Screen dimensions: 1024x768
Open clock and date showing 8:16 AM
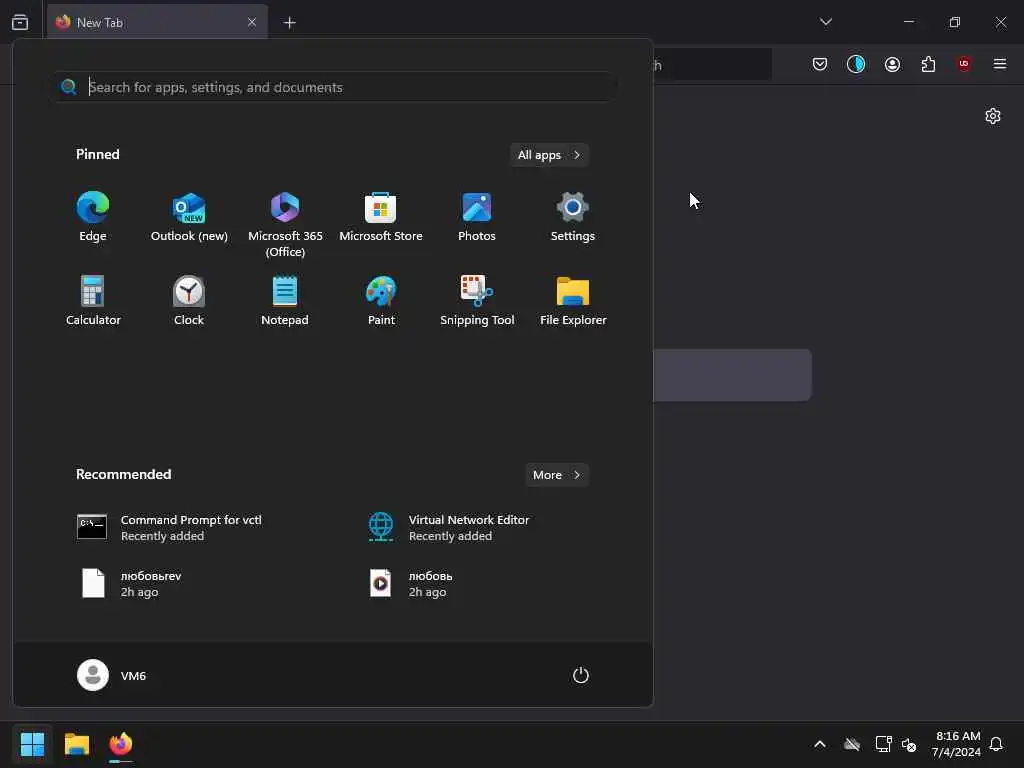pyautogui.click(x=956, y=744)
